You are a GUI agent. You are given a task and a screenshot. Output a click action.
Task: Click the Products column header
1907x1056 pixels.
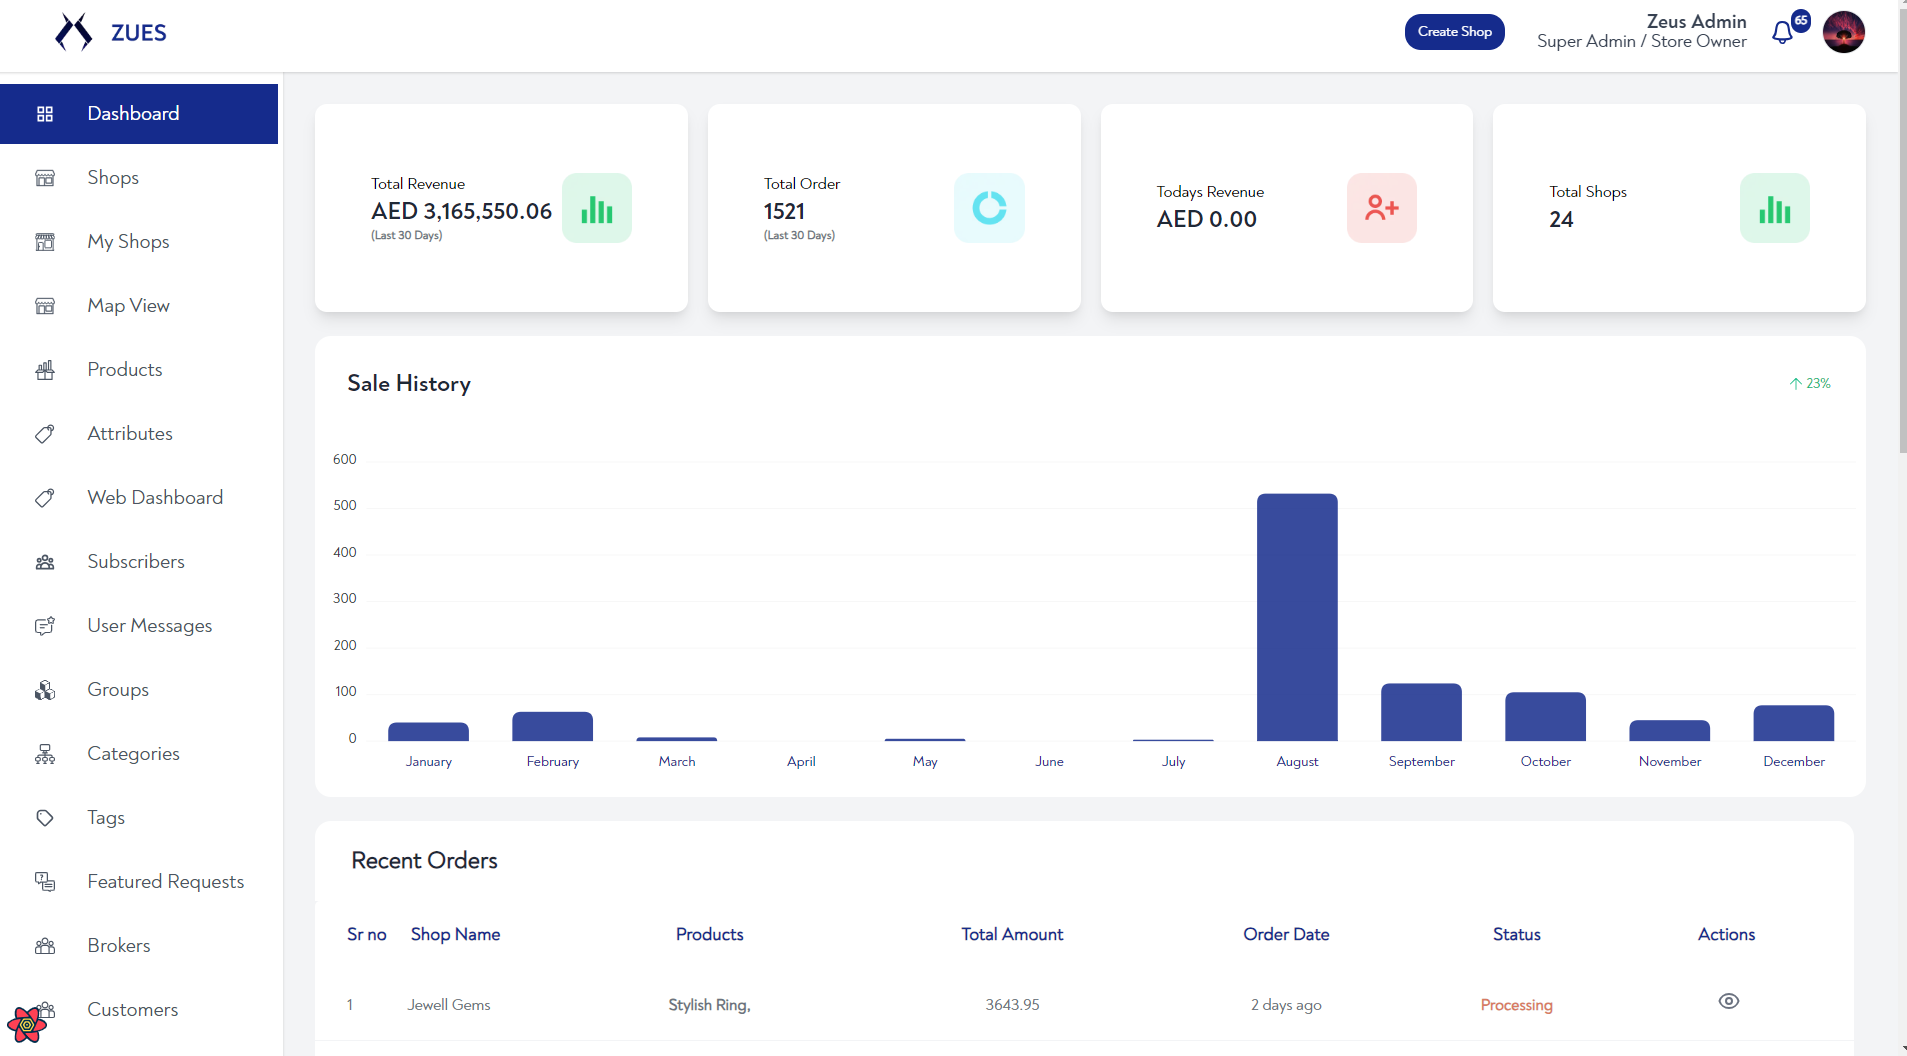[709, 934]
